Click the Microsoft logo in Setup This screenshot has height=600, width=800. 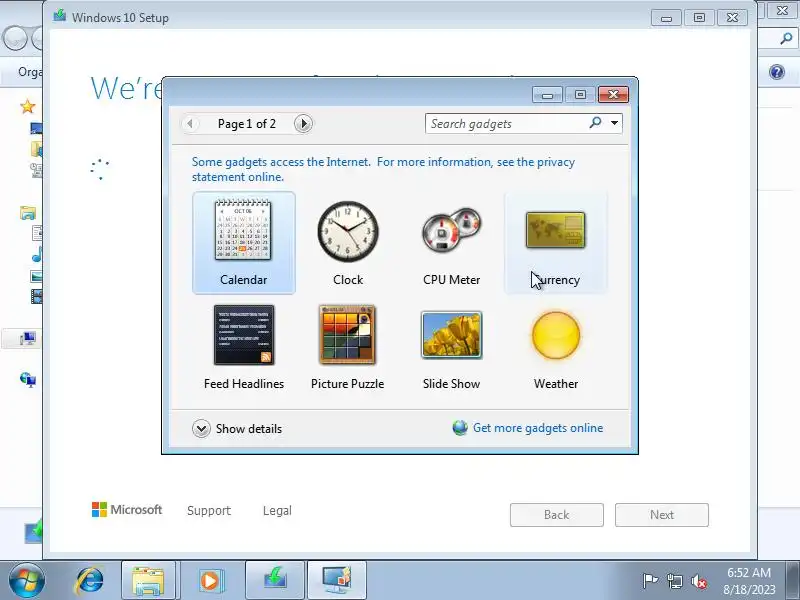pos(127,509)
